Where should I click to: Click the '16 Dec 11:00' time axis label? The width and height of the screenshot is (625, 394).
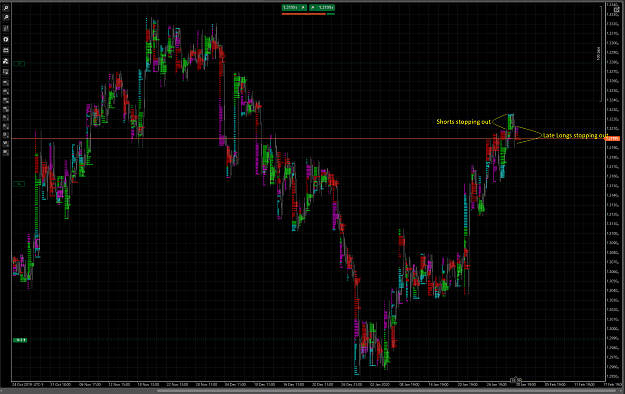293,385
